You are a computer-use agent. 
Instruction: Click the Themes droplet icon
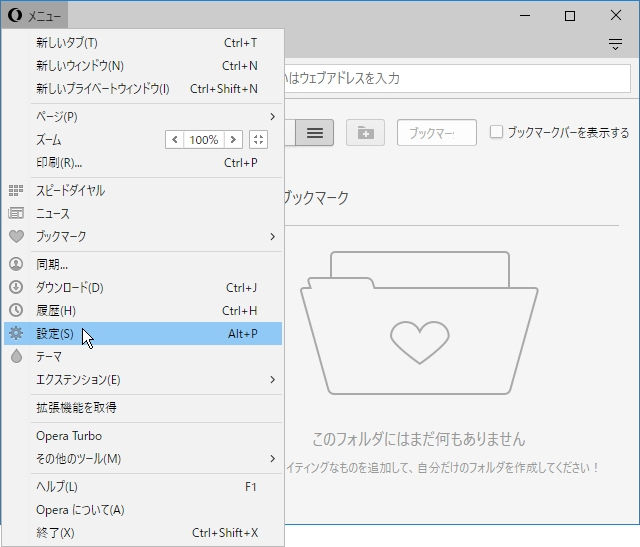[16, 356]
